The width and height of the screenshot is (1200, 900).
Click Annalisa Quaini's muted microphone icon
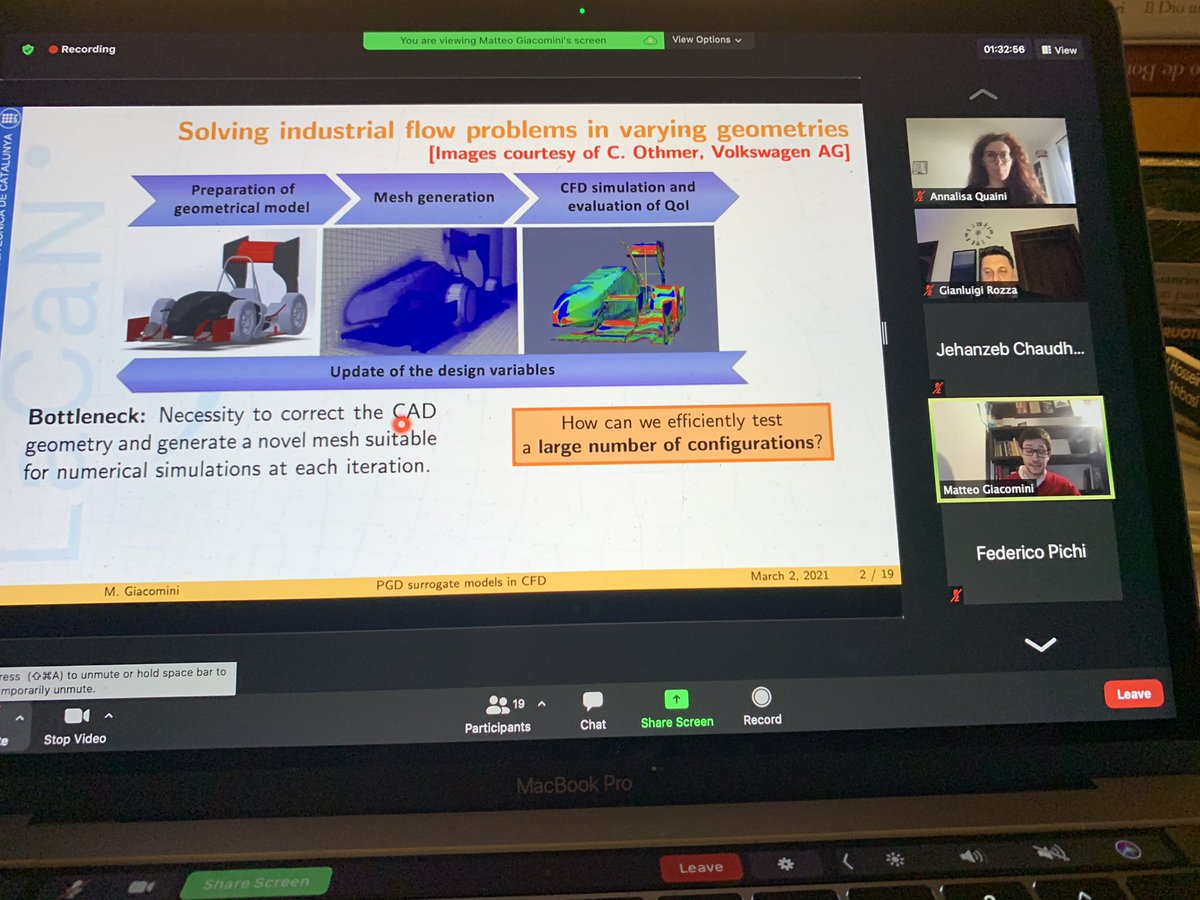[x=920, y=198]
